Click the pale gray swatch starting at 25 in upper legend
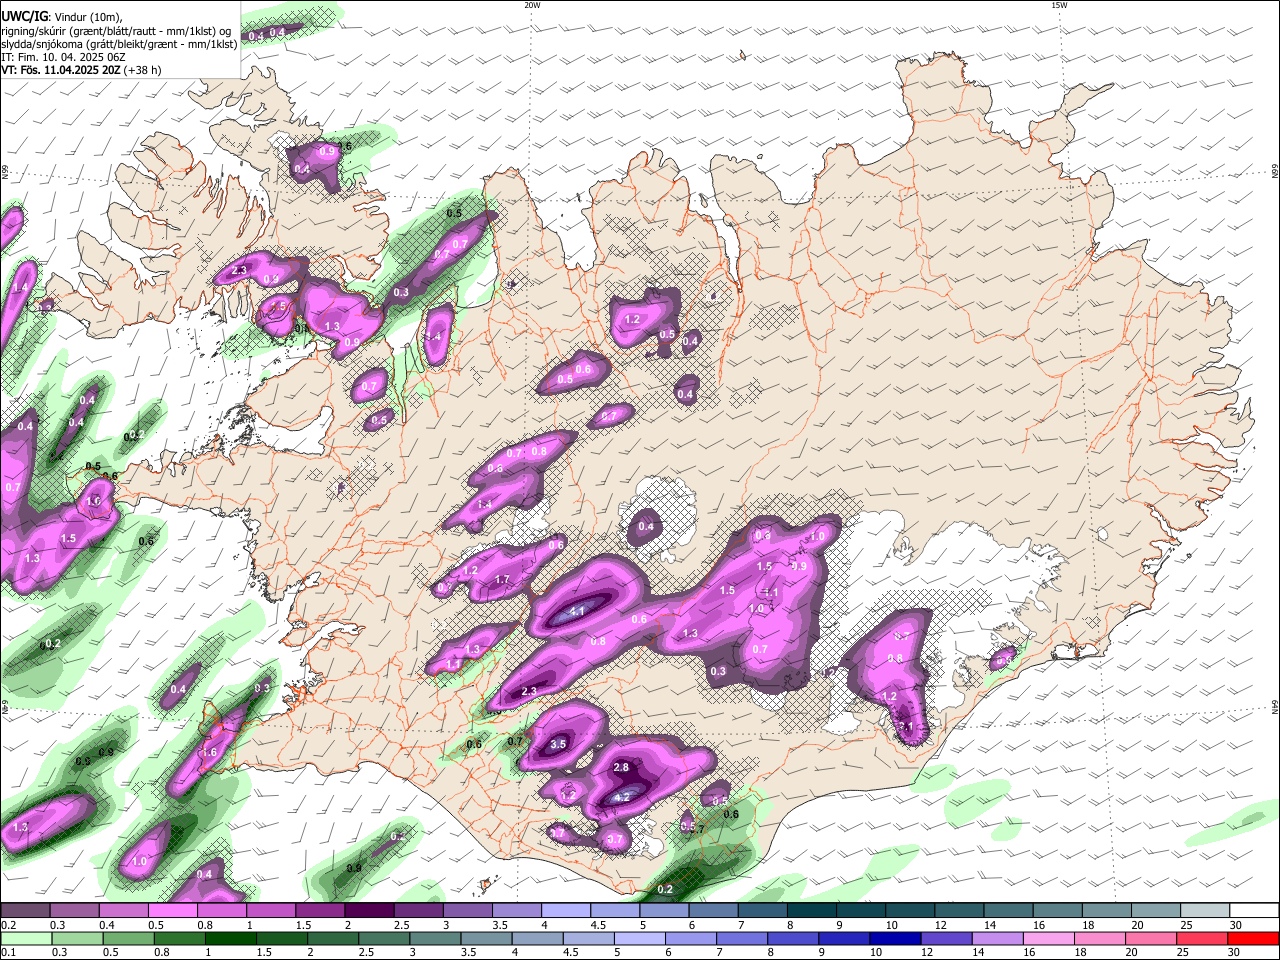Screen dimensions: 1280x960 click(1206, 910)
